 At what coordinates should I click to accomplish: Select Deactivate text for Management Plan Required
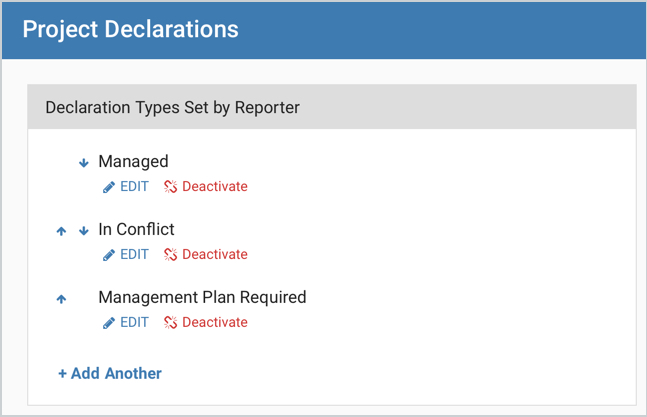point(215,322)
